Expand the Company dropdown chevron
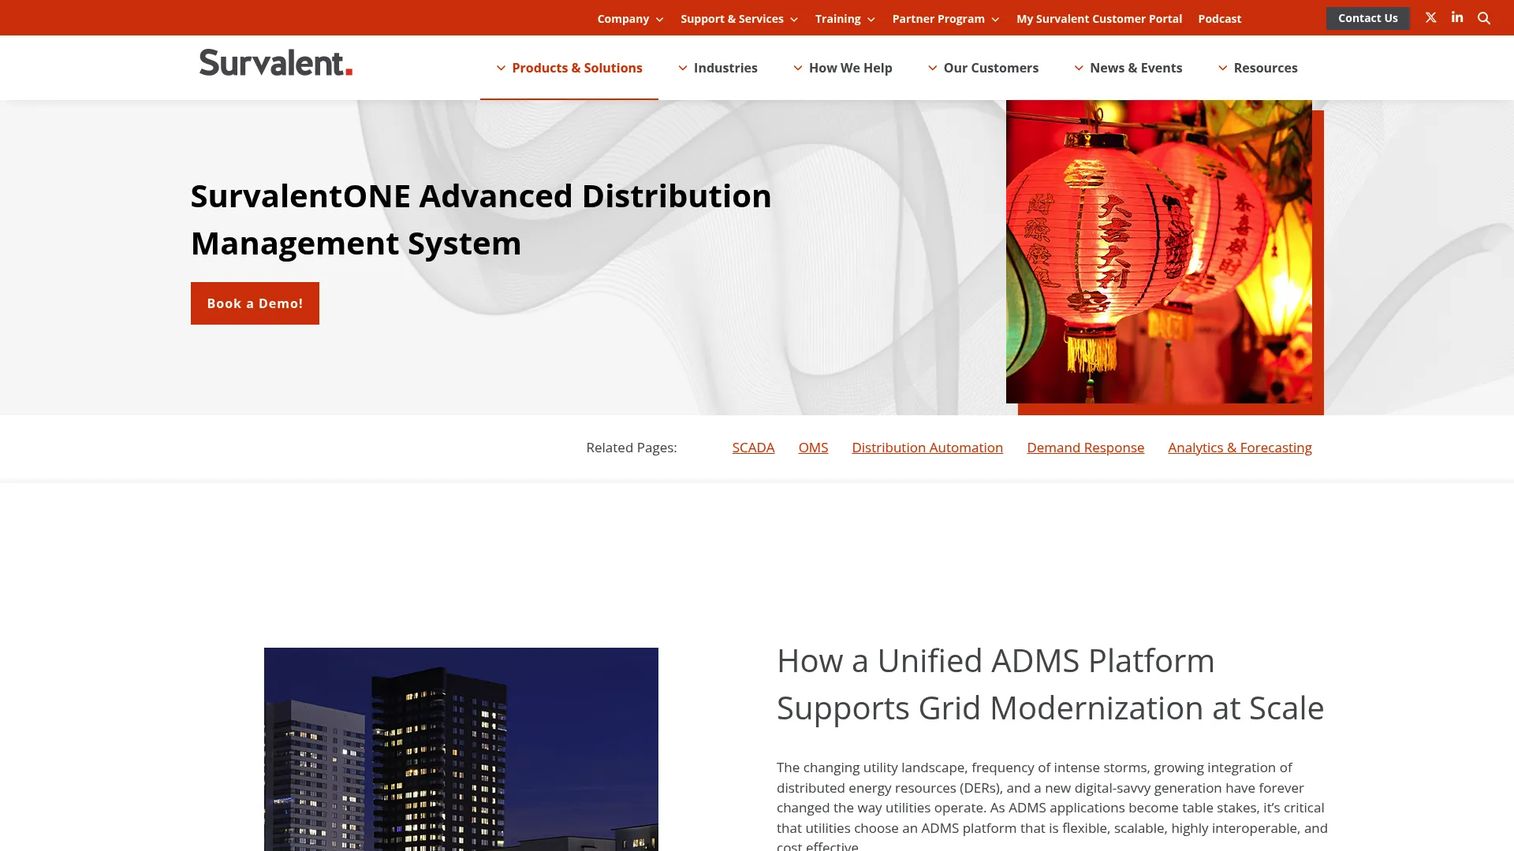 [659, 20]
